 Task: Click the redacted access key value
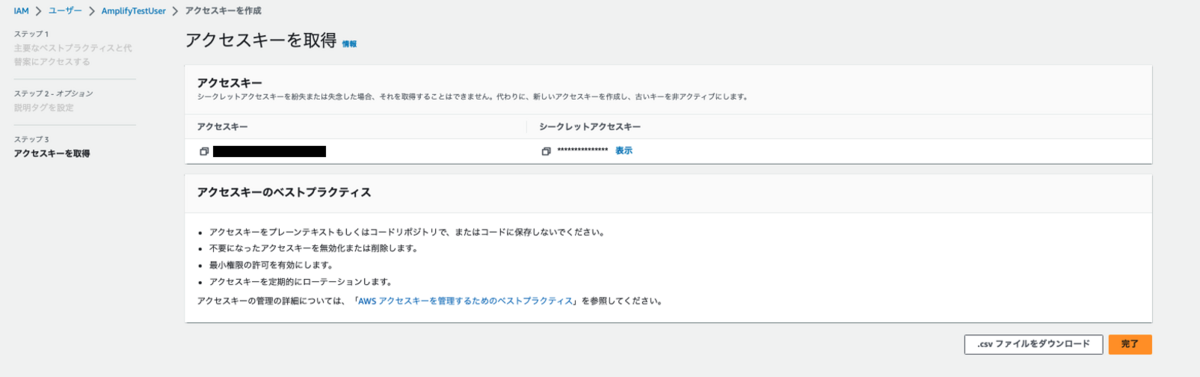[x=269, y=151]
